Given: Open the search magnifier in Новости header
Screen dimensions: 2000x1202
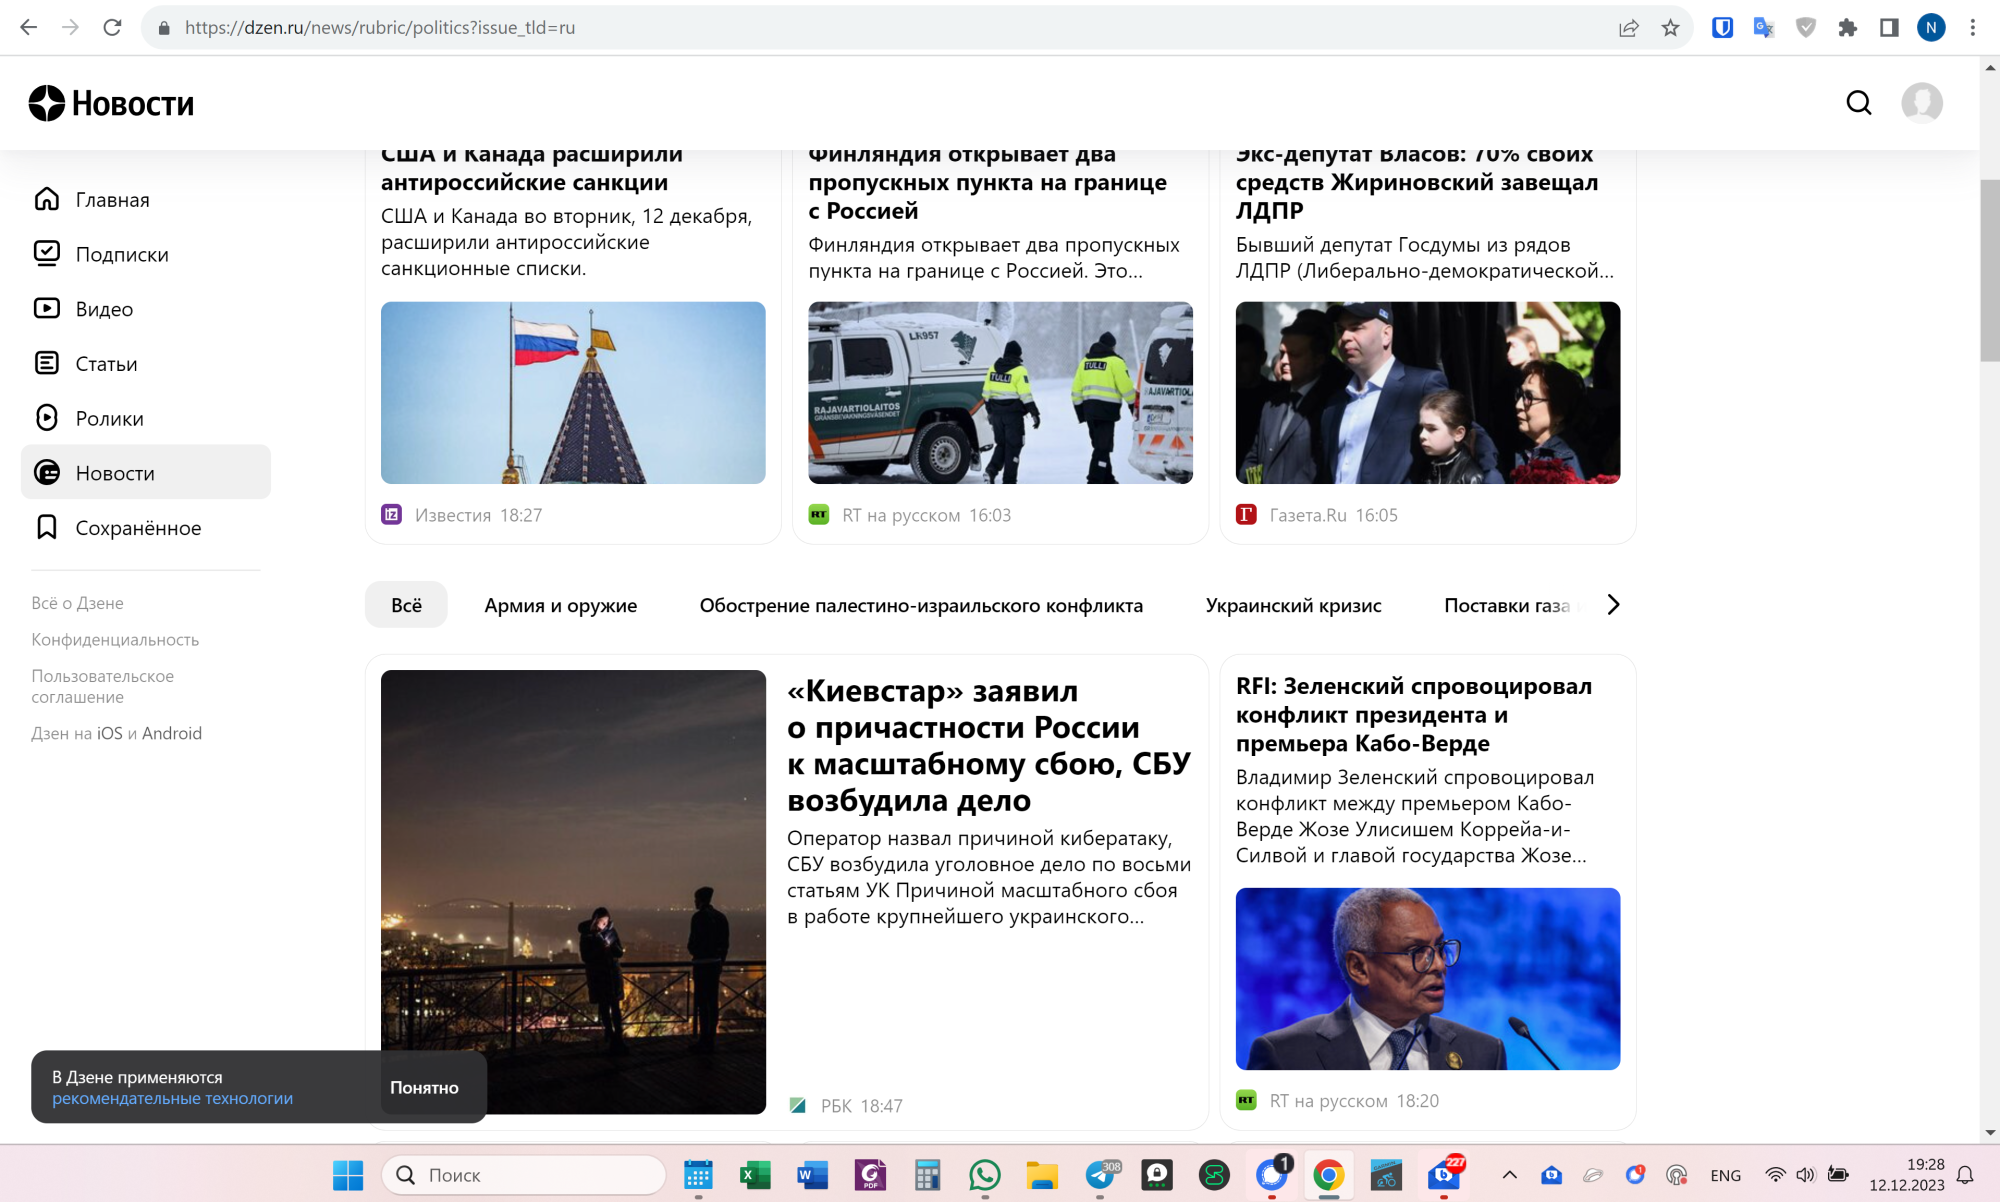Looking at the screenshot, I should pyautogui.click(x=1858, y=102).
